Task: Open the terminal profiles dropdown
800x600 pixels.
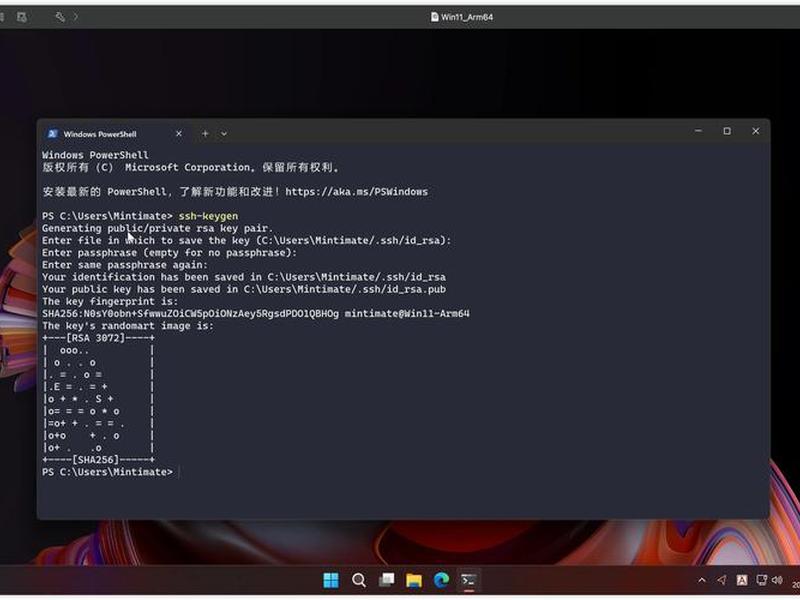Action: tap(223, 134)
